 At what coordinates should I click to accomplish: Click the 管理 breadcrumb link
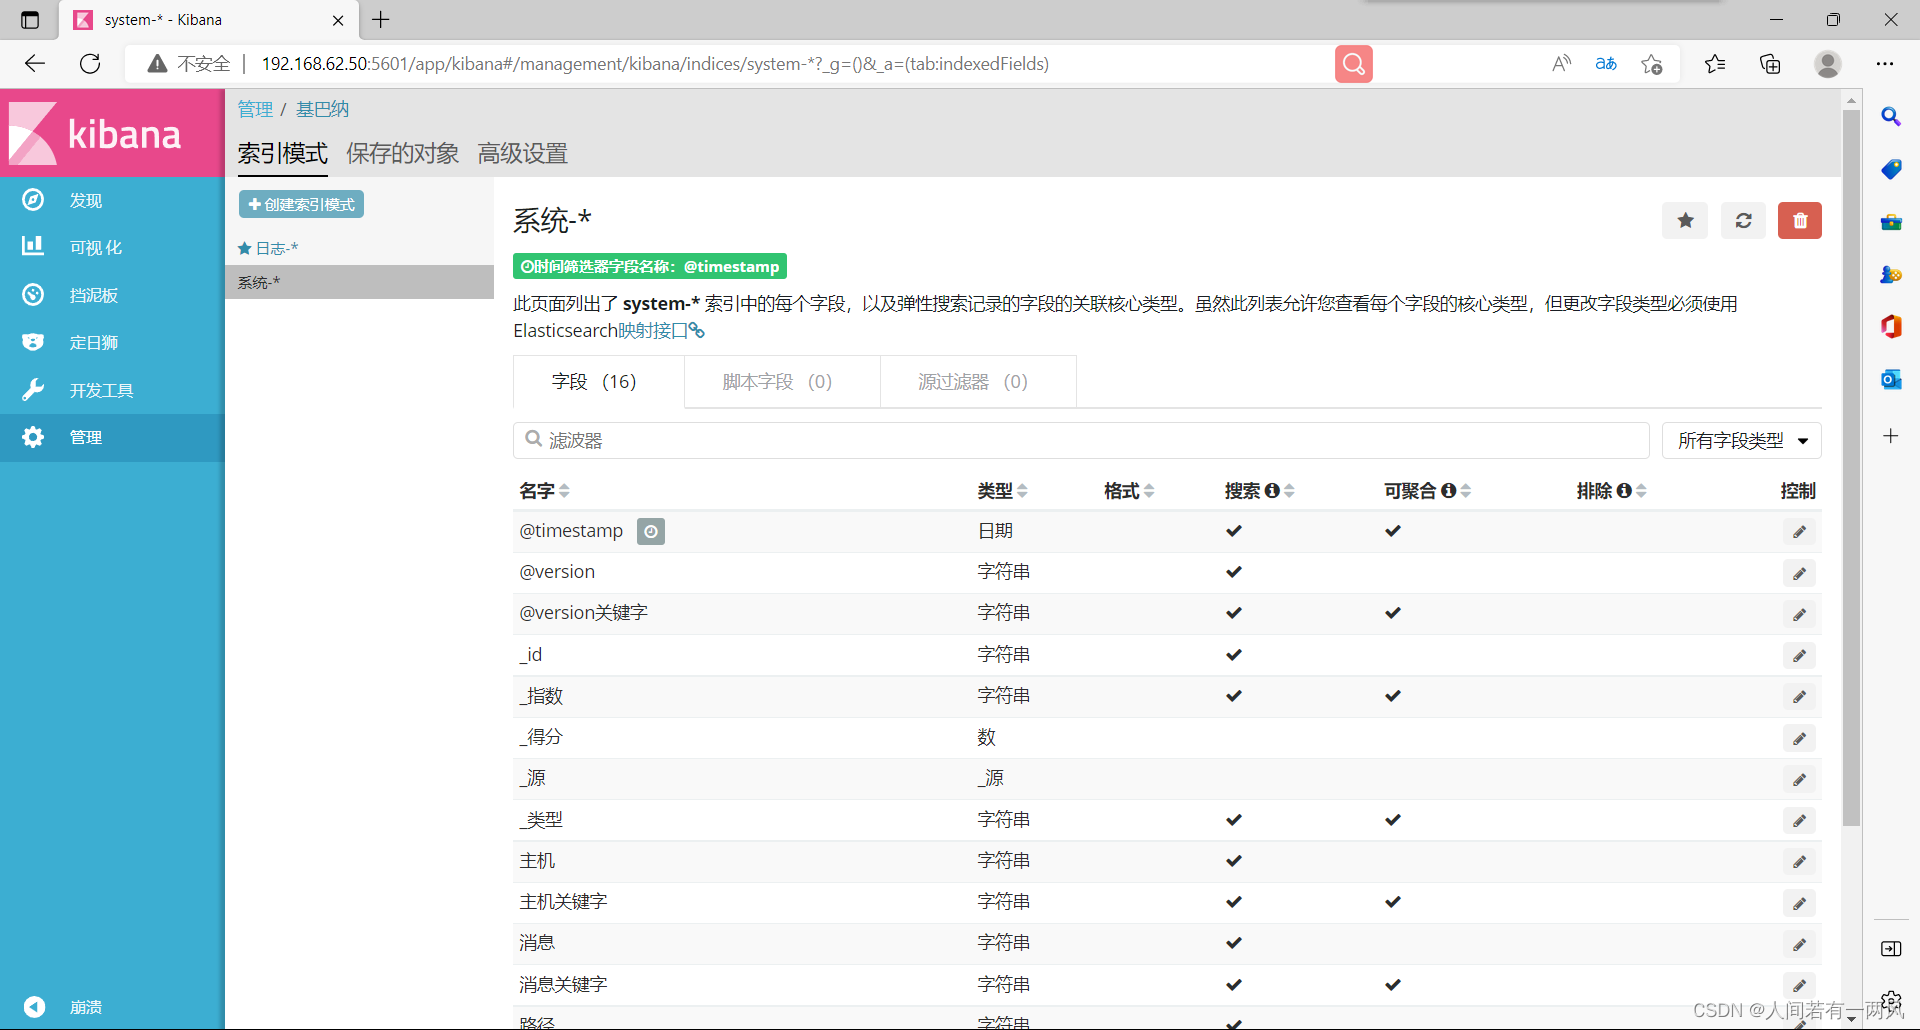point(255,109)
